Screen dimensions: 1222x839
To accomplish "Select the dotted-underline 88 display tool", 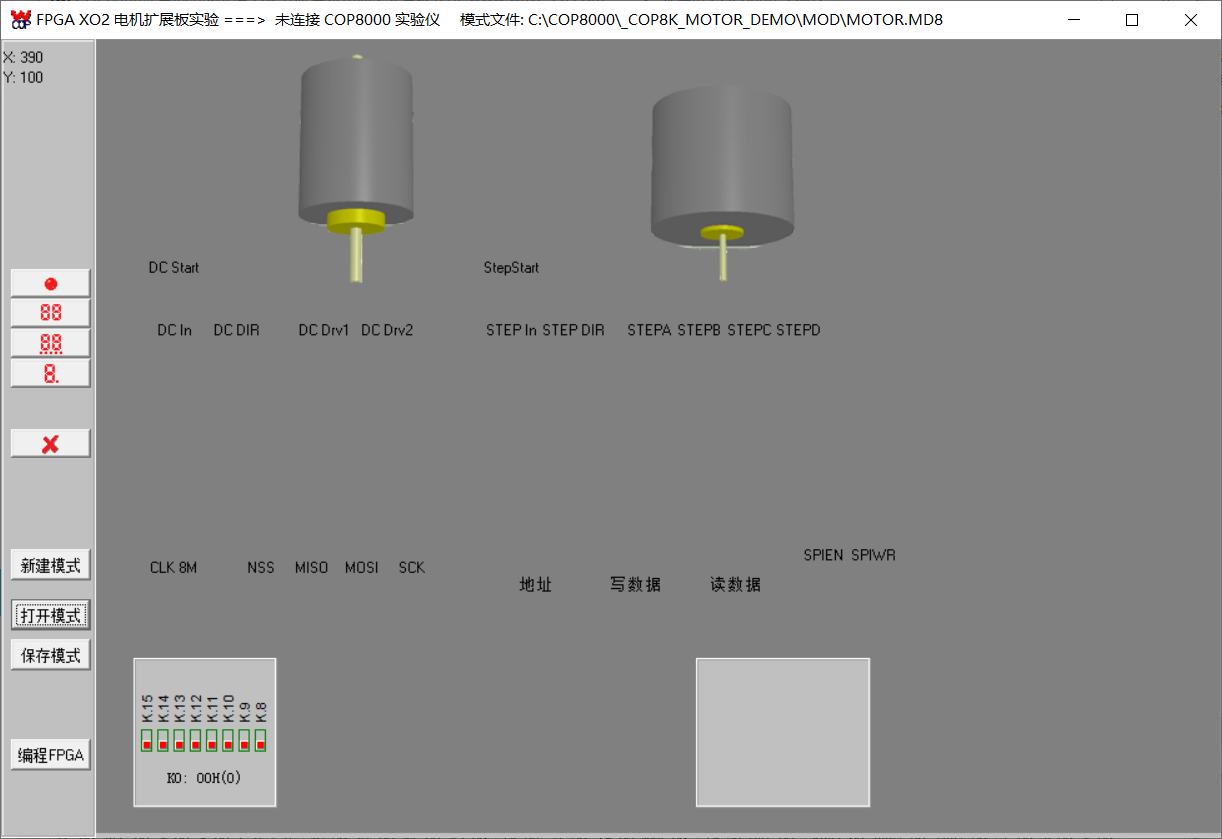I will pos(50,344).
